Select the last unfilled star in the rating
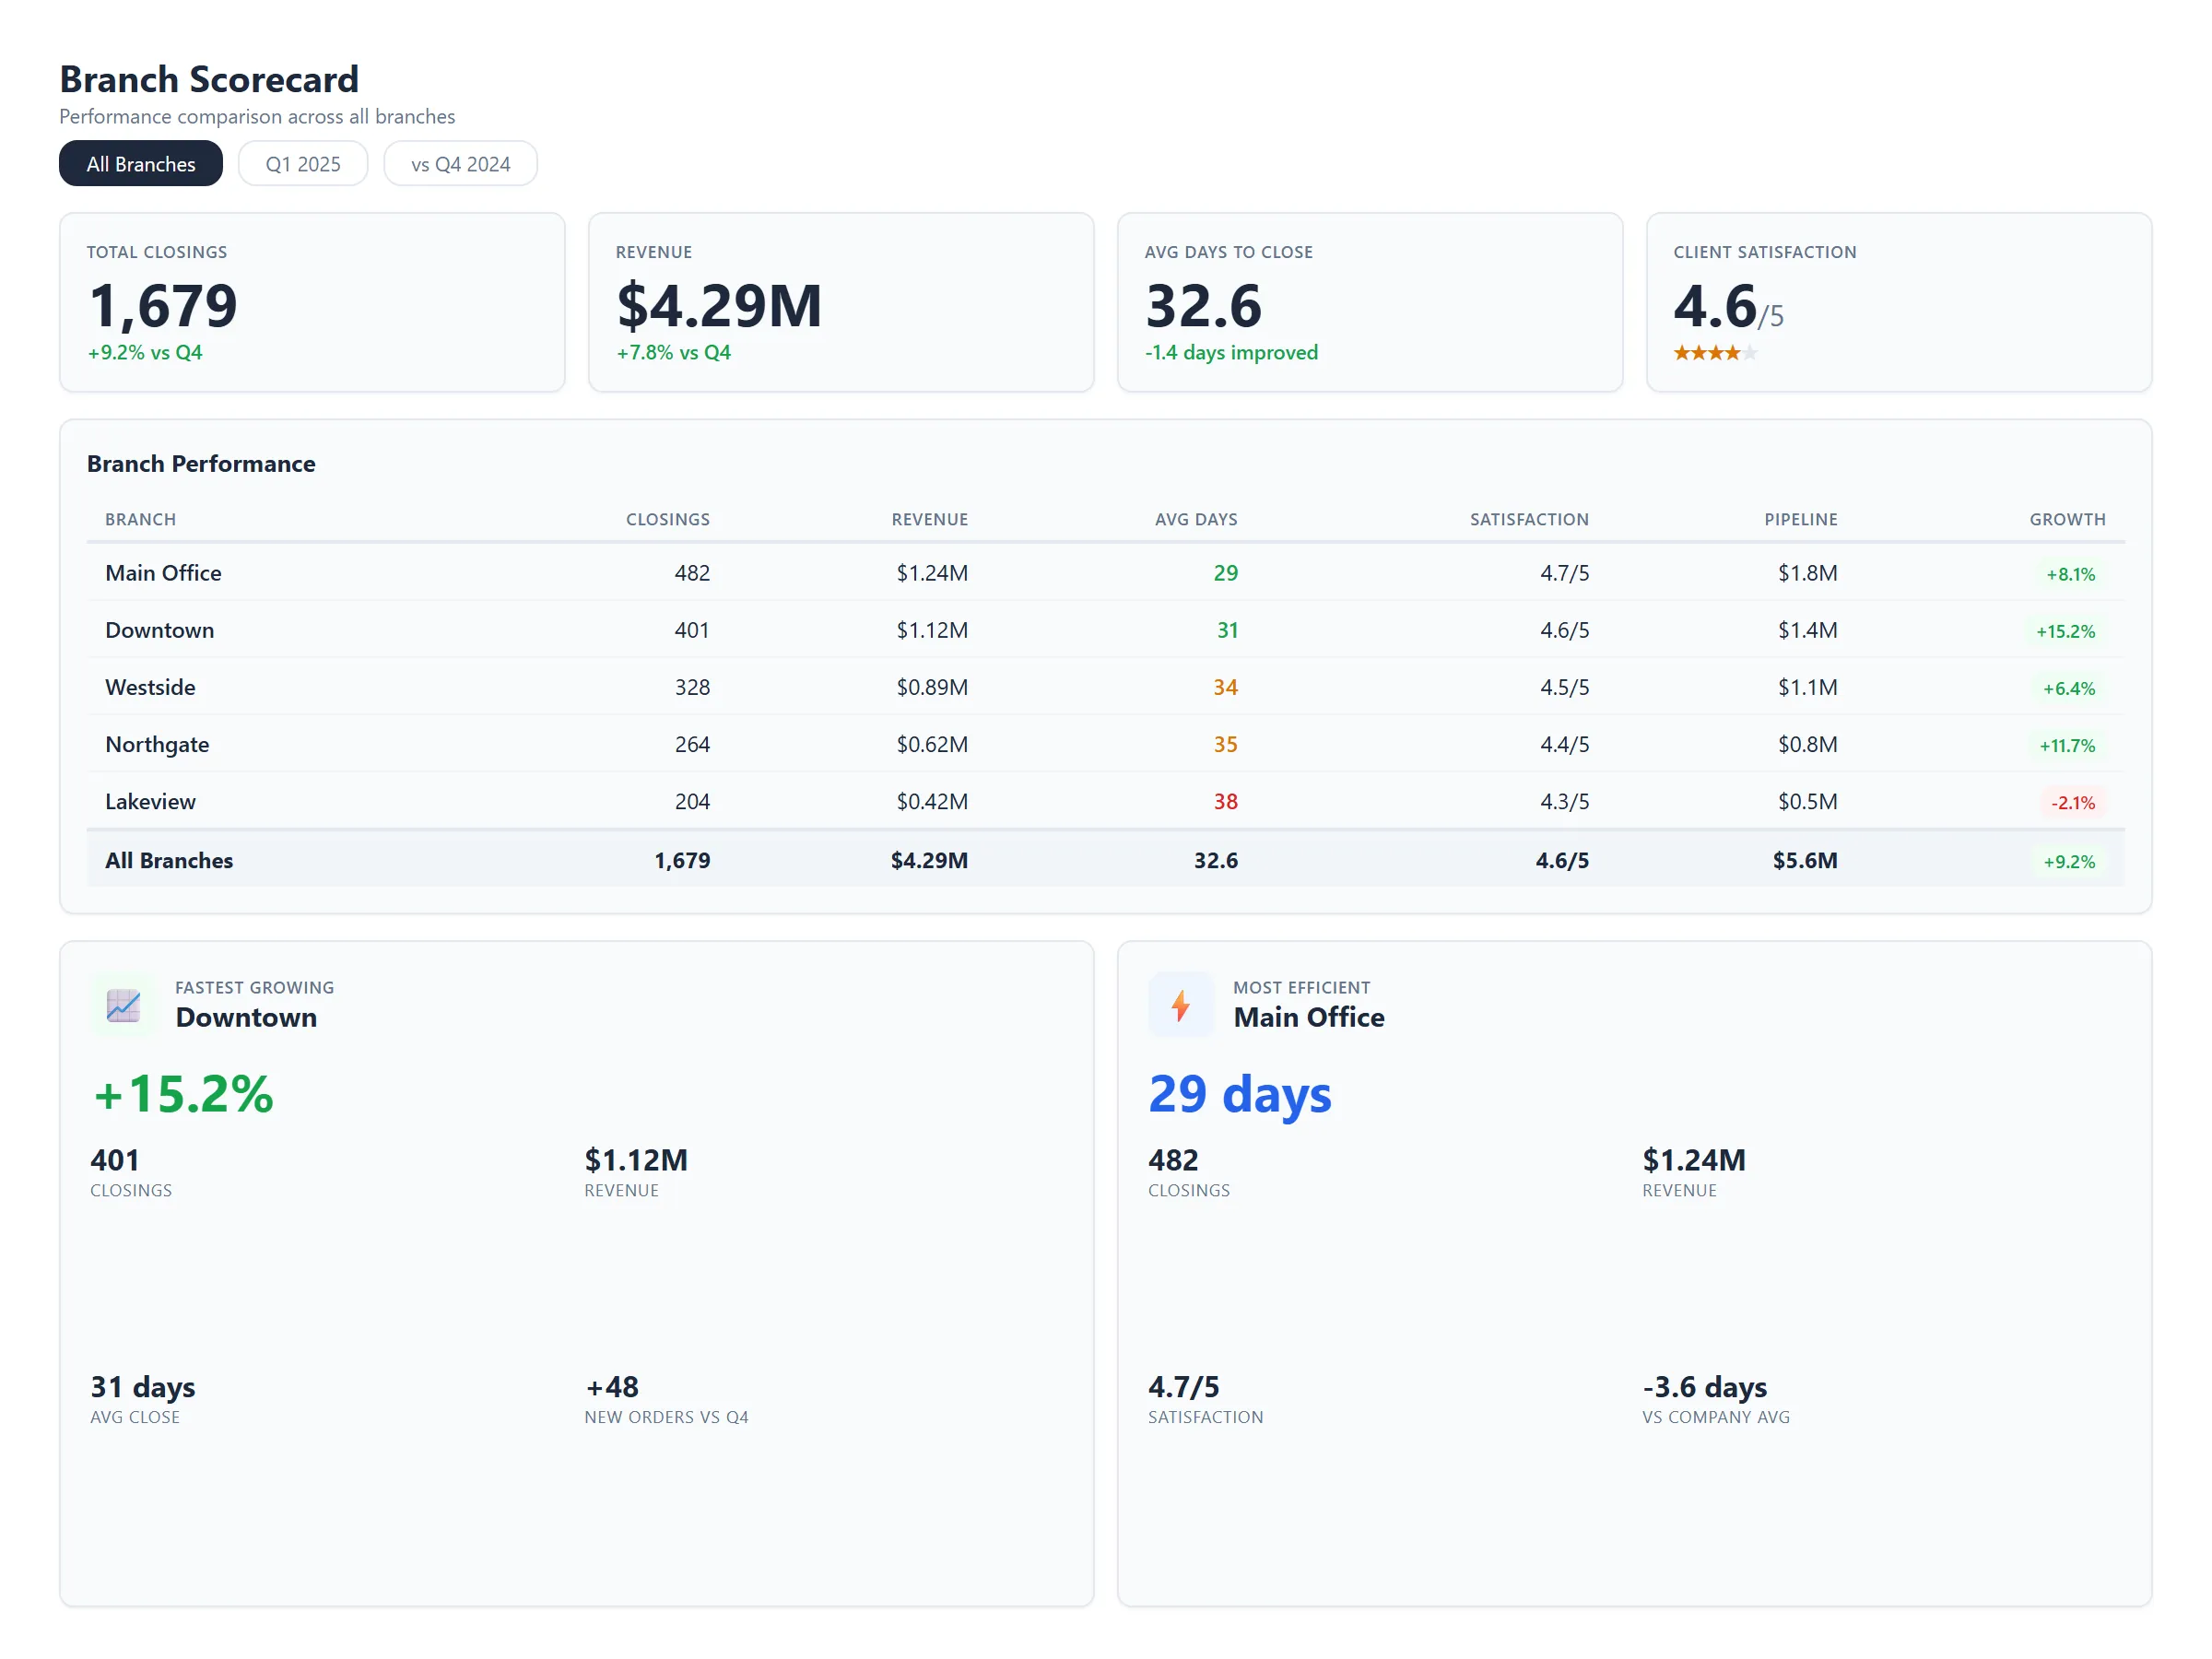 [x=1752, y=353]
